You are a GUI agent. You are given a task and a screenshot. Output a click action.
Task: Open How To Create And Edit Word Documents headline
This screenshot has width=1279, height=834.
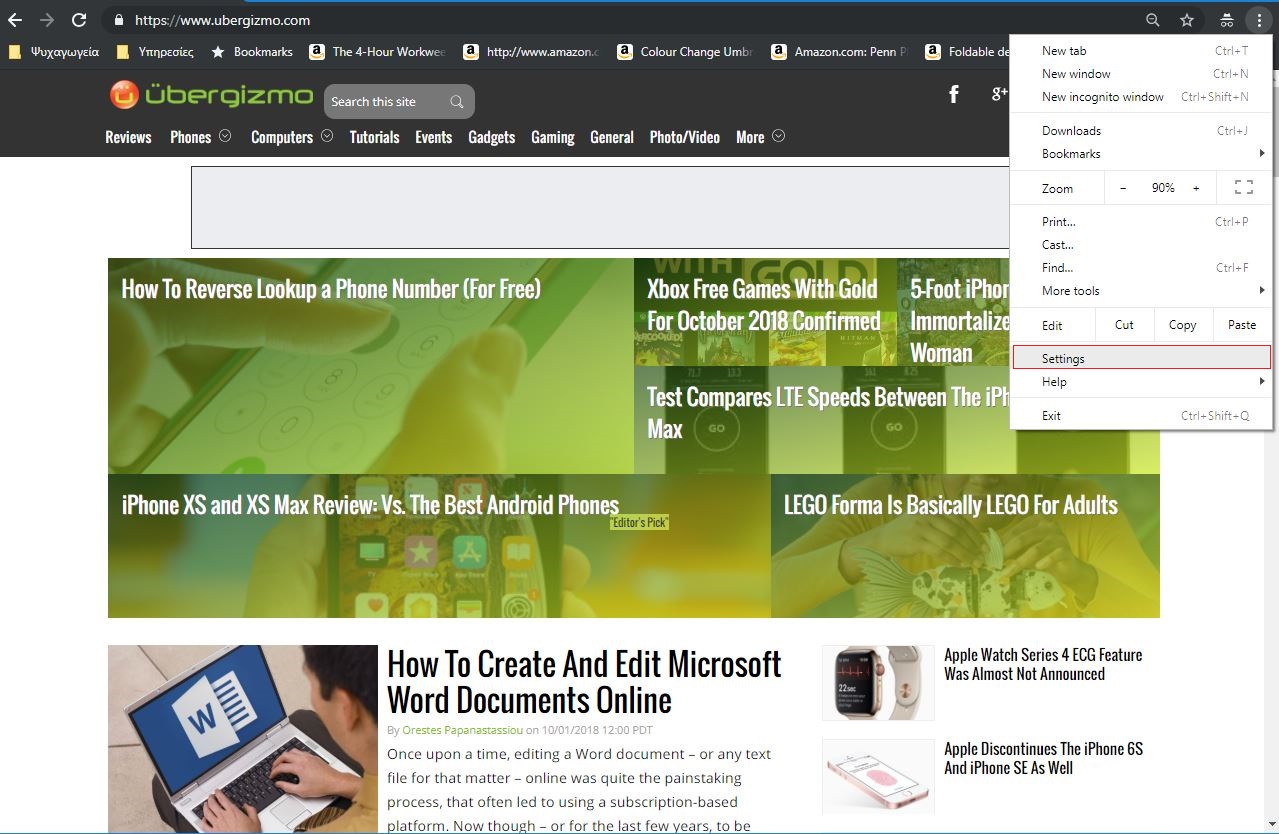584,681
